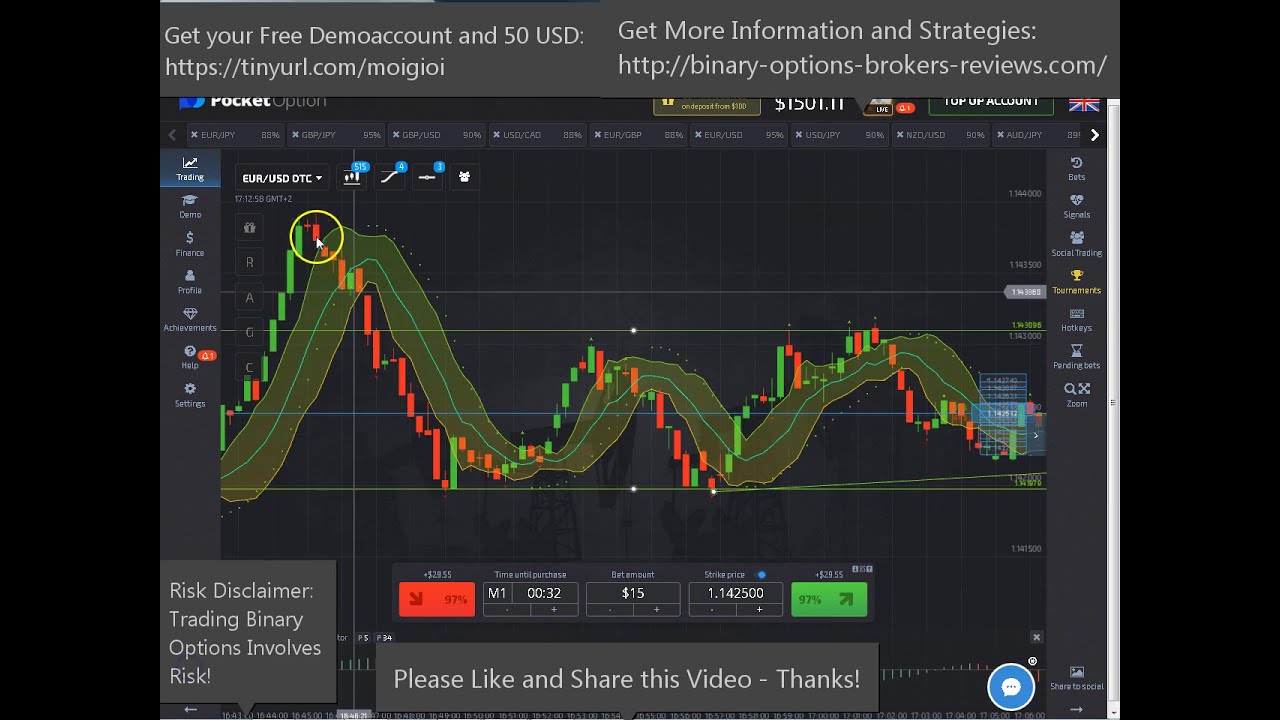Click the Zoom chart control
Viewport: 1280px width, 720px height.
coord(1076,395)
